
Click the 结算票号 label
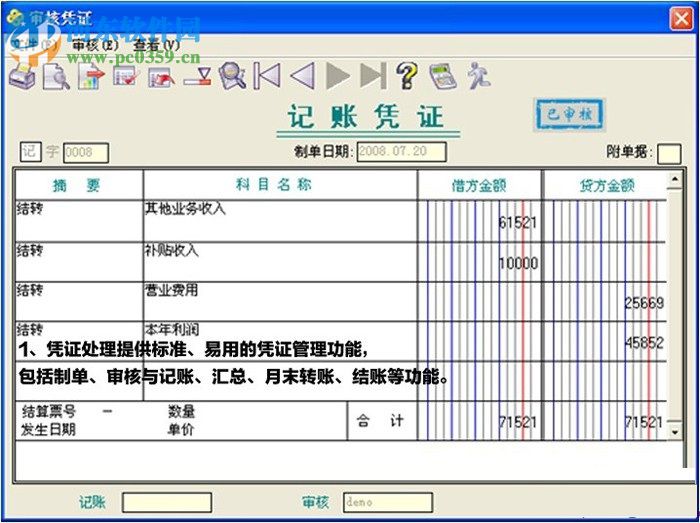49,411
